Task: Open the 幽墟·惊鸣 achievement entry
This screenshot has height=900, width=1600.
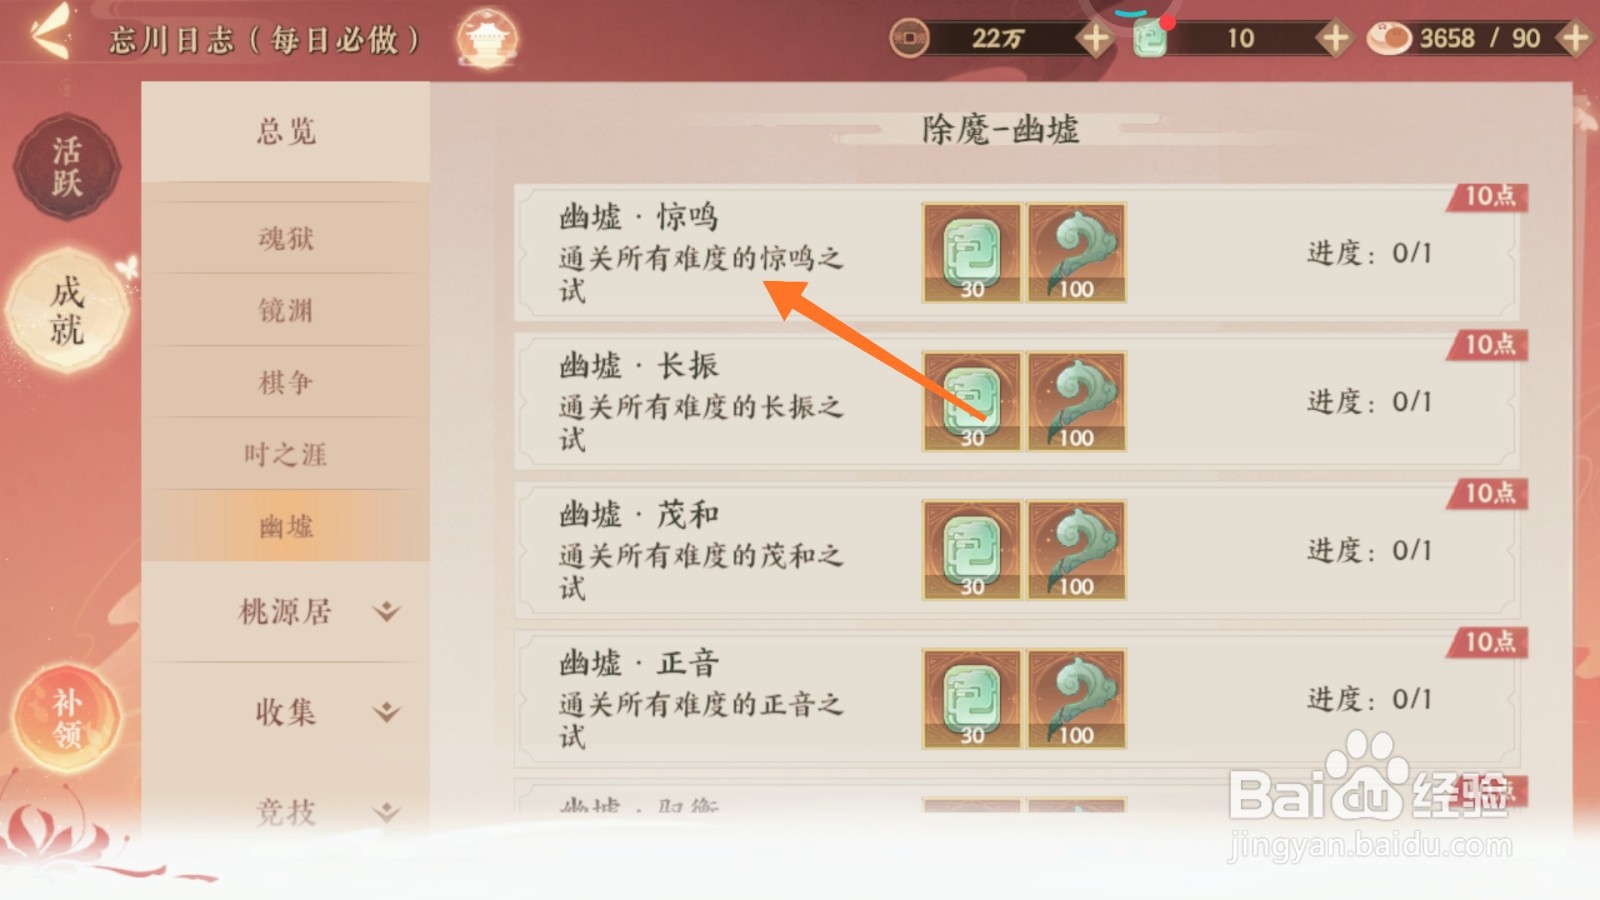Action: [x=1017, y=253]
